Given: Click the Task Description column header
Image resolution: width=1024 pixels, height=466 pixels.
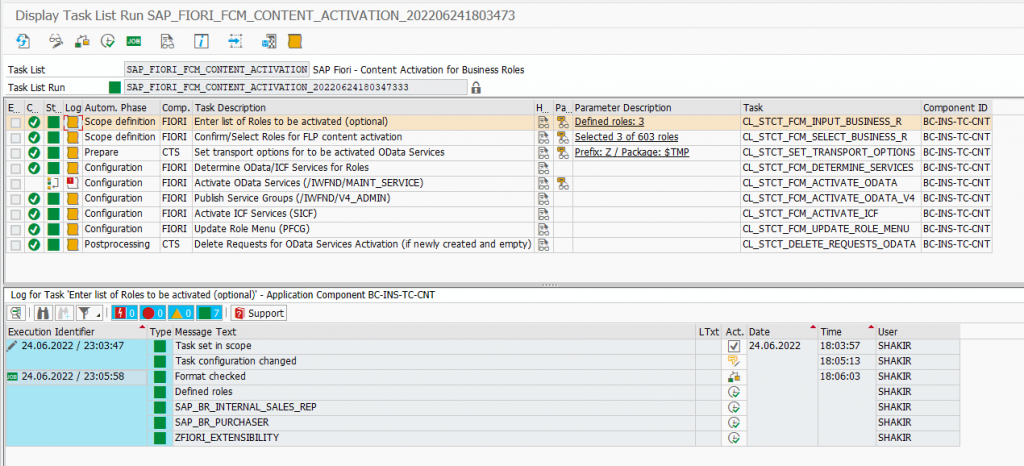Looking at the screenshot, I should point(363,107).
